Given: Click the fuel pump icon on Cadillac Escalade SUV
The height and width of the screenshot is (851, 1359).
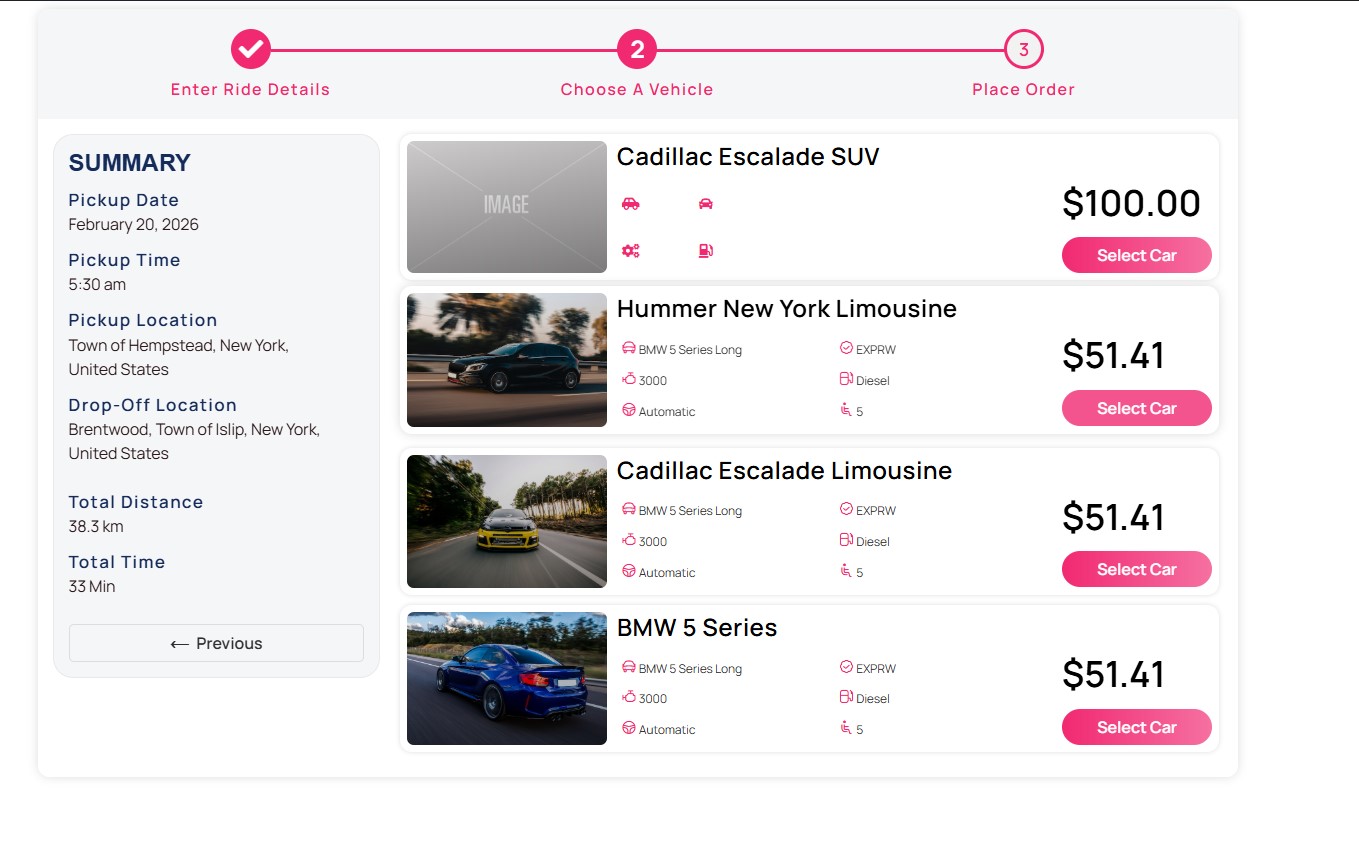Looking at the screenshot, I should tap(706, 251).
